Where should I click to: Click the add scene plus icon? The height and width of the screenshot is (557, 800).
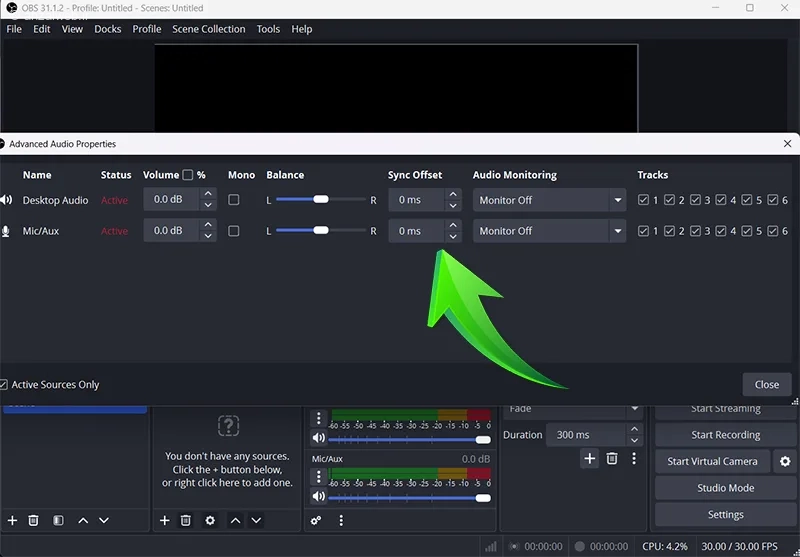coord(13,520)
